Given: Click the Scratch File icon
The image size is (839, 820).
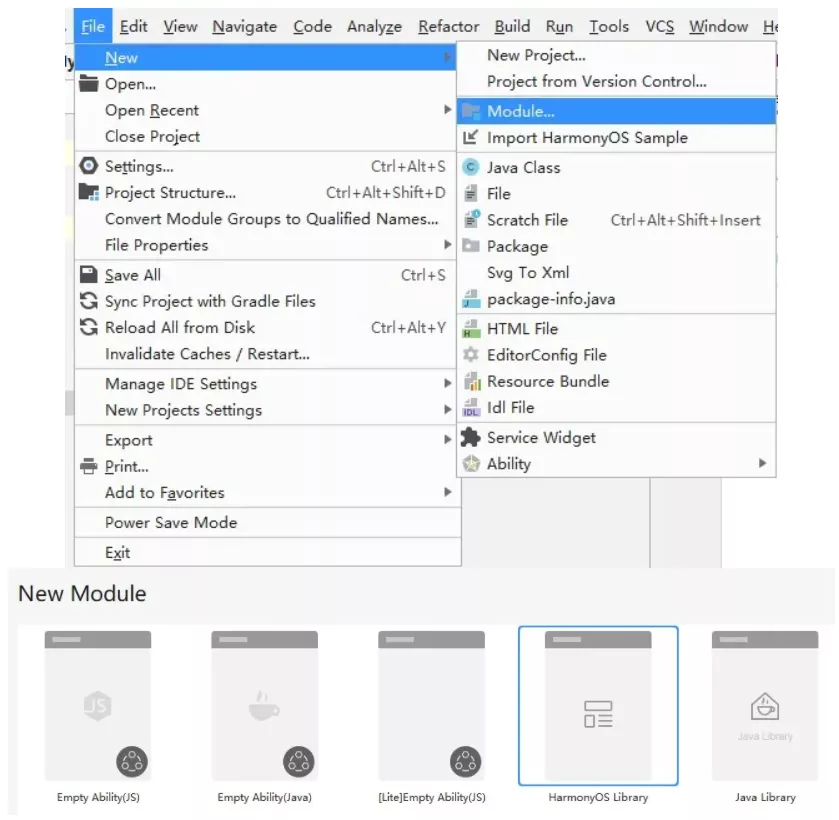Looking at the screenshot, I should pos(471,219).
